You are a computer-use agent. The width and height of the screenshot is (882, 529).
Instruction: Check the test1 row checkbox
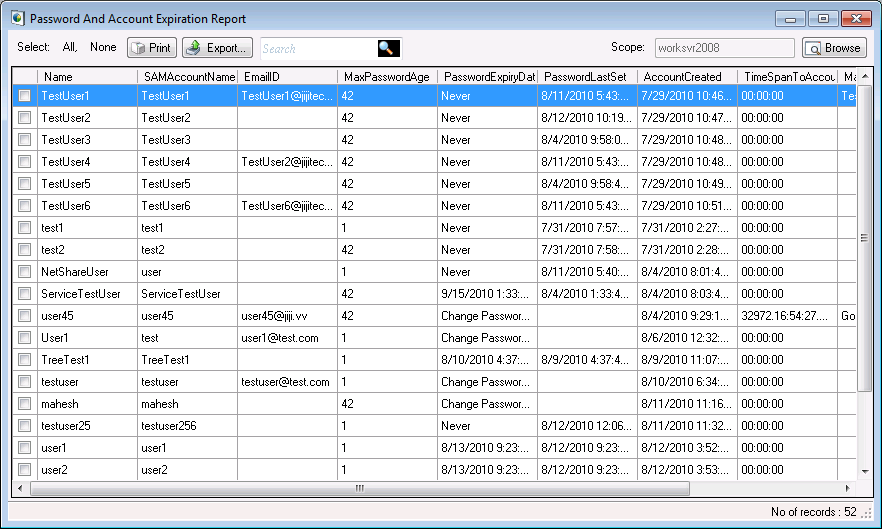[24, 227]
